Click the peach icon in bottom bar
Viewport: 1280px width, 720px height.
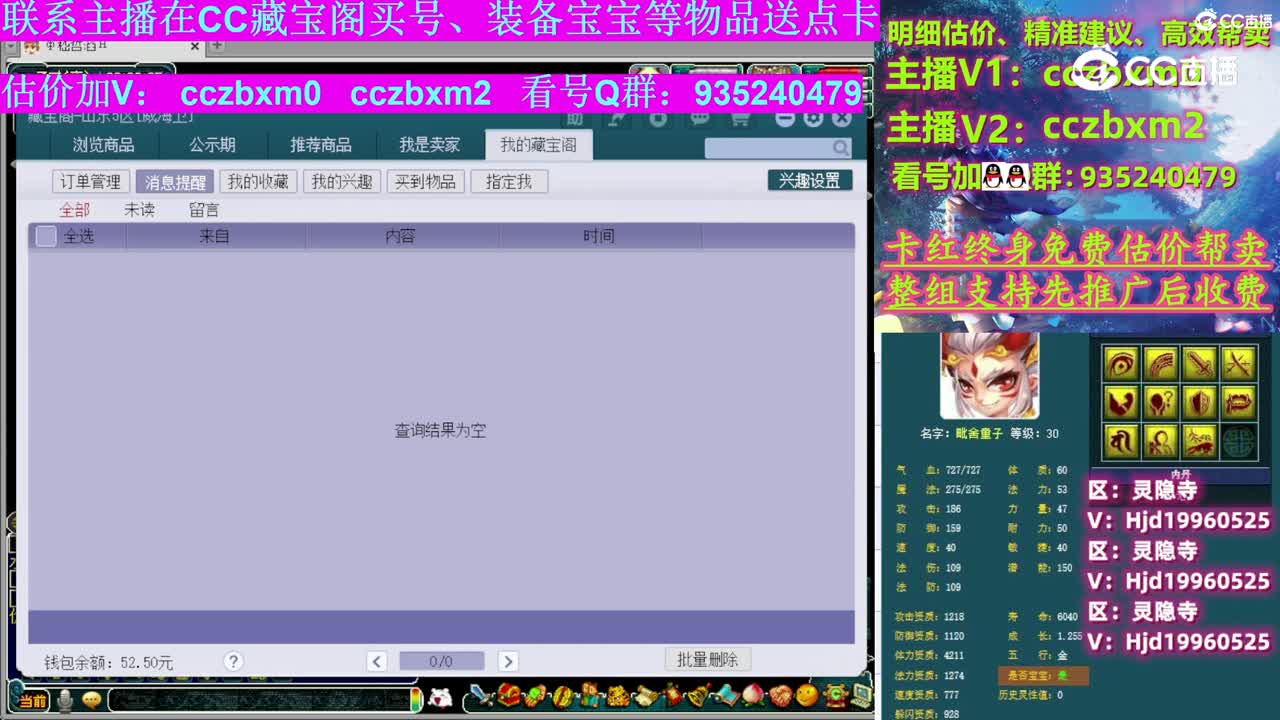pos(753,695)
